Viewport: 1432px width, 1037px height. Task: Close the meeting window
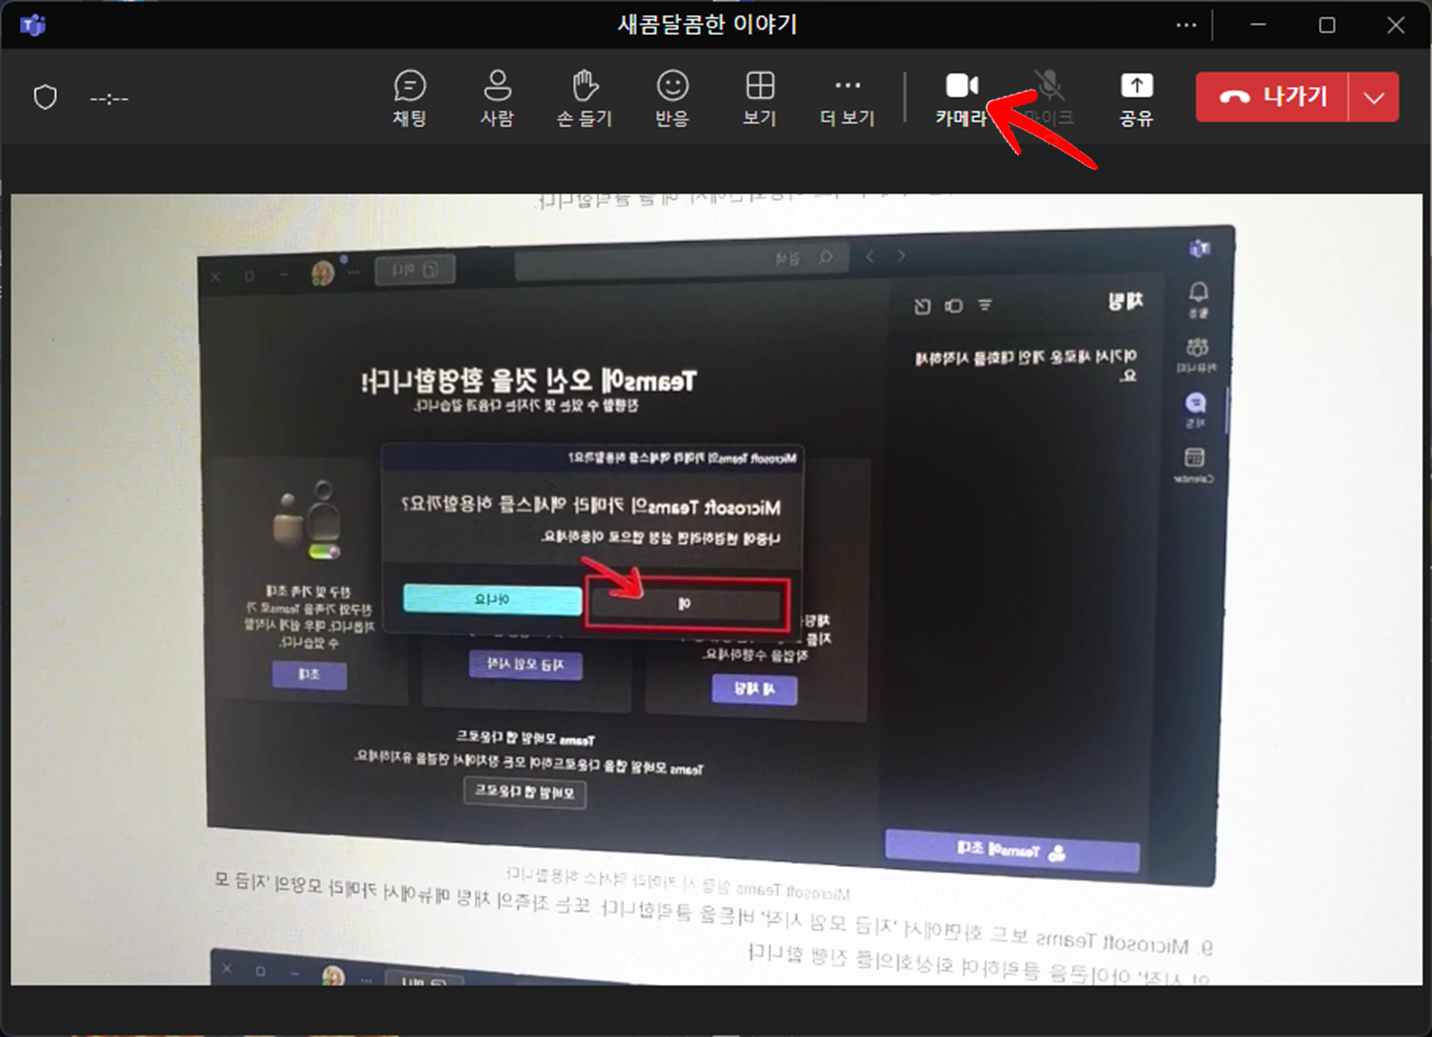tap(1396, 25)
